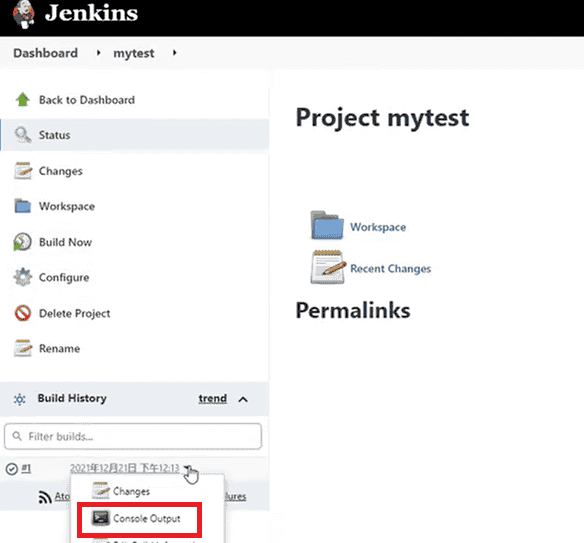584x543 pixels.
Task: Click the large Workspace folder icon
Action: tap(327, 225)
